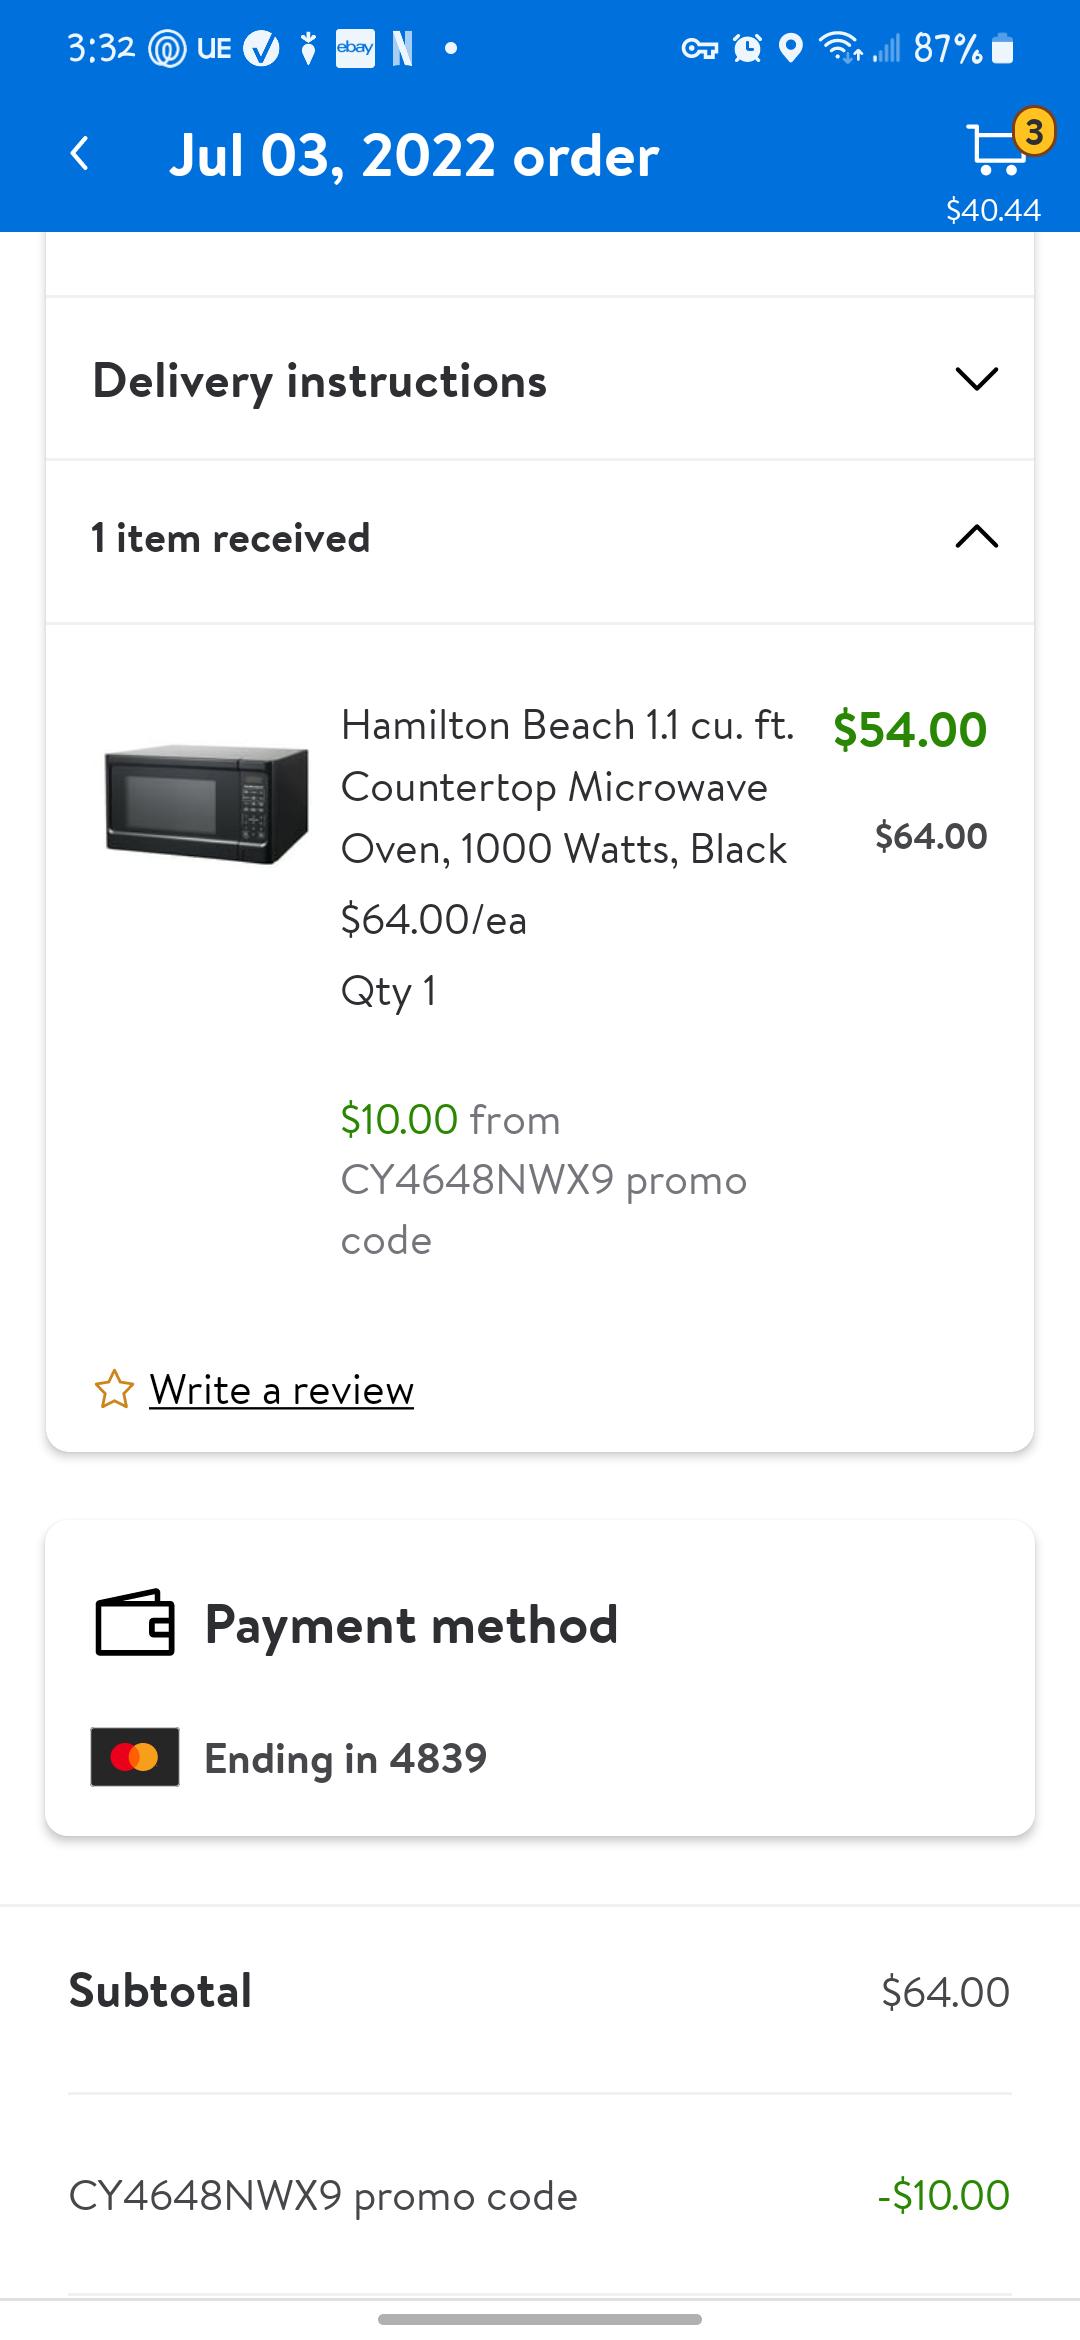Image resolution: width=1080 pixels, height=2340 pixels.
Task: Collapse the 1 item received section
Action: click(975, 538)
